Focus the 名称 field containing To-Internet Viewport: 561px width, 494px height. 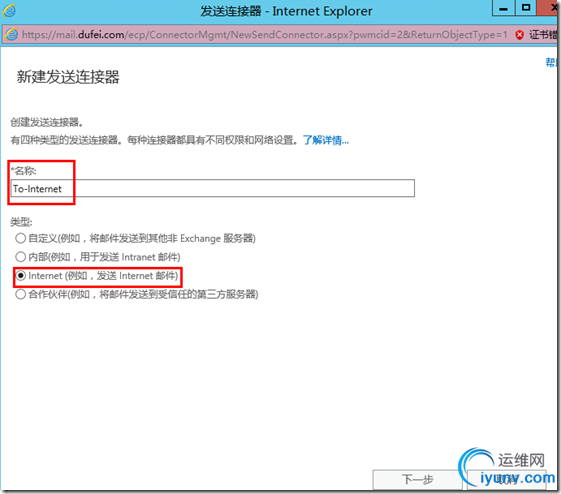[213, 188]
